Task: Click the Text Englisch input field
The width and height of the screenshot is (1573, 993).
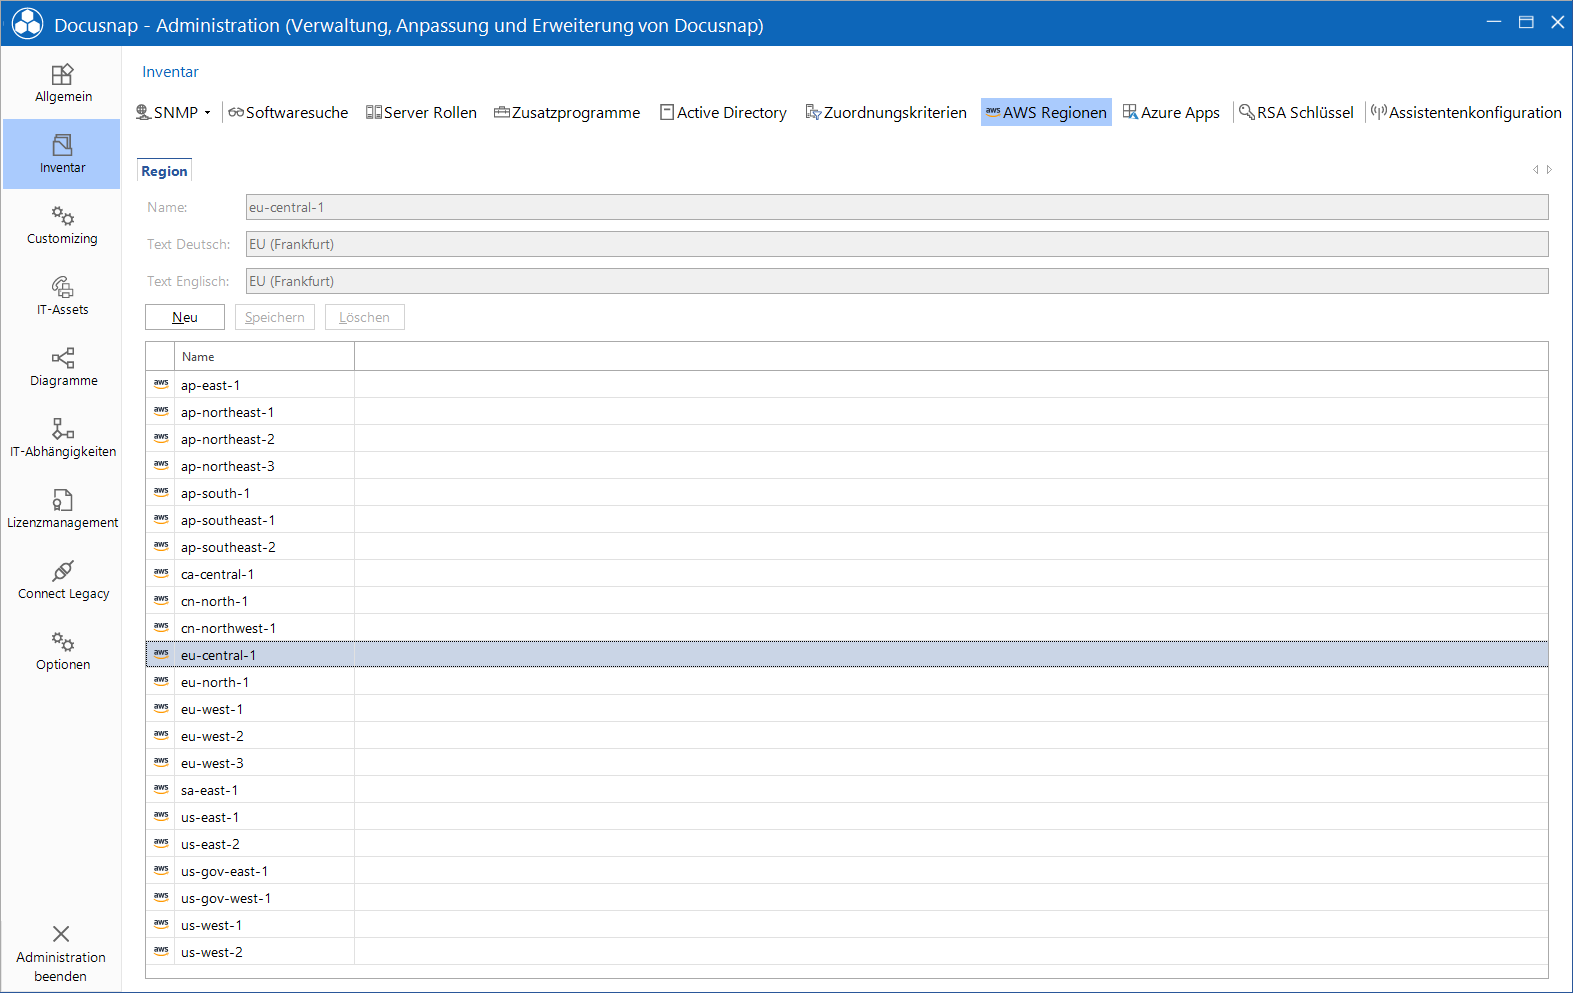Action: pyautogui.click(x=897, y=281)
